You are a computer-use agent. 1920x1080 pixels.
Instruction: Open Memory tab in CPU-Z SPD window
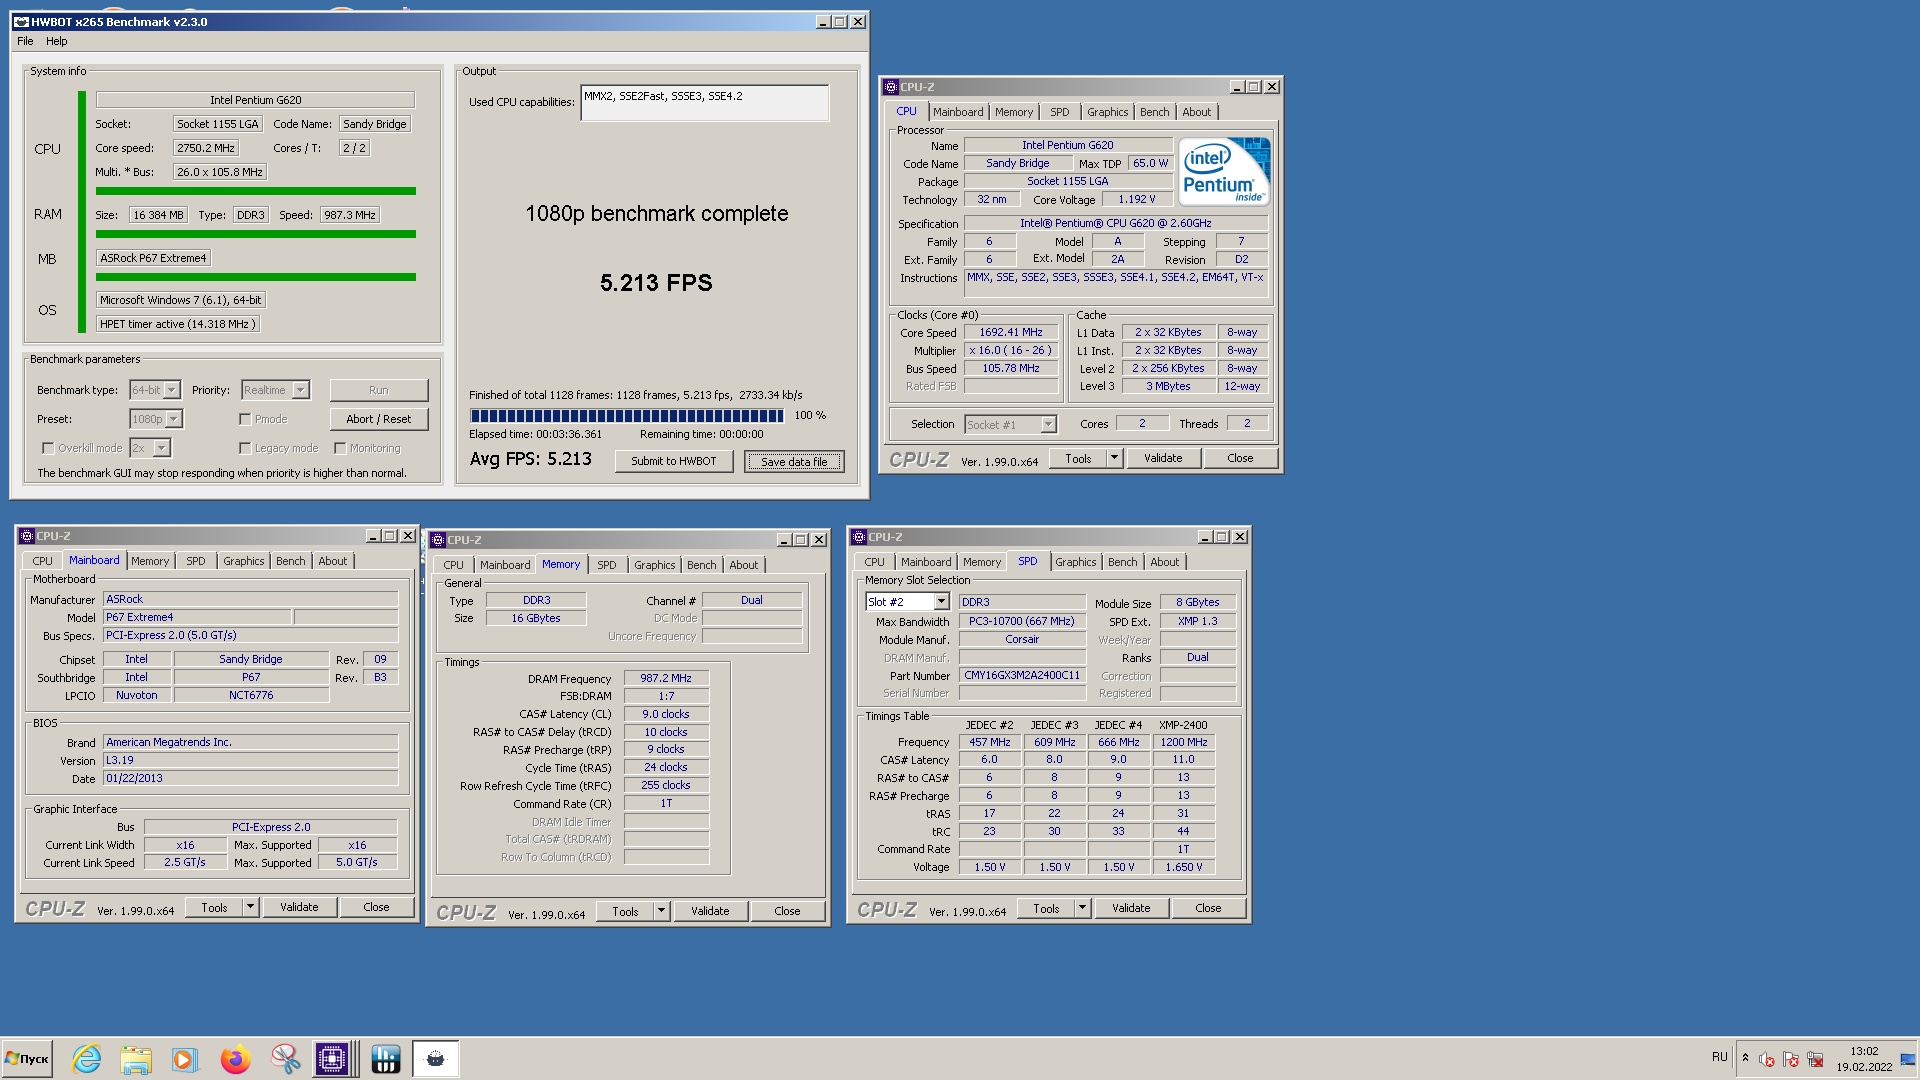[x=982, y=562]
